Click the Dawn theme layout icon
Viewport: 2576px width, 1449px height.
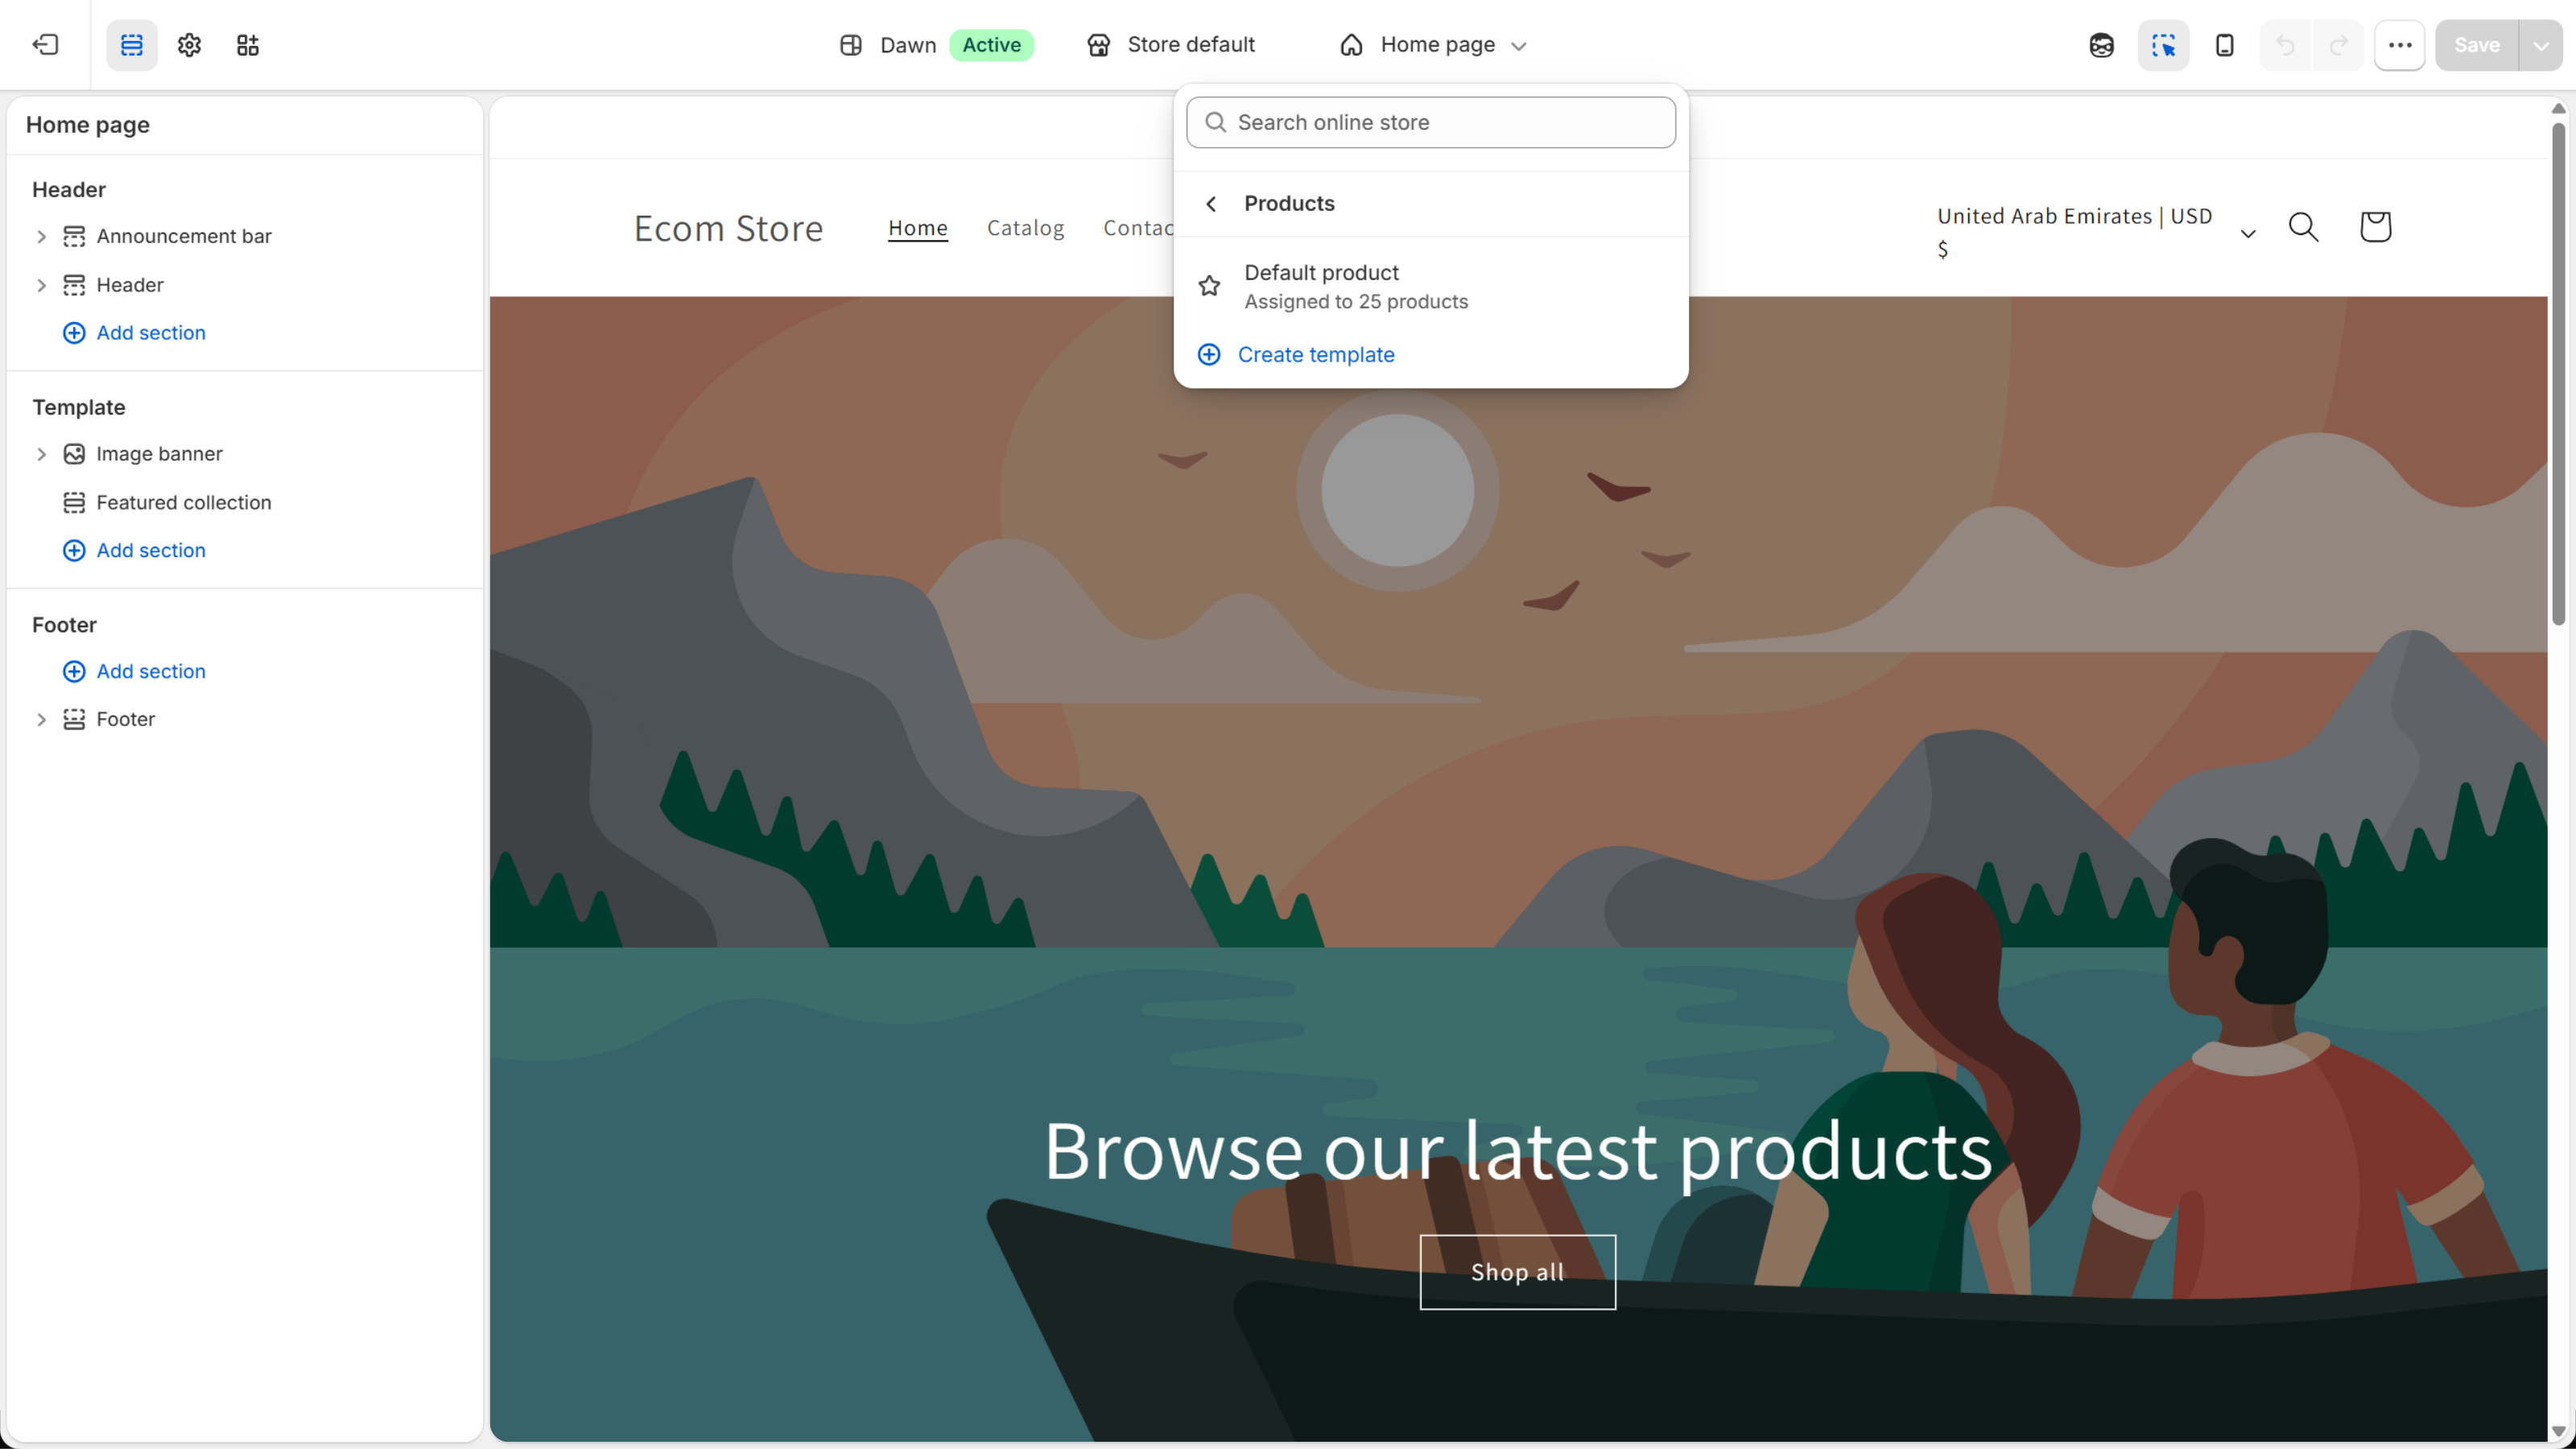point(851,45)
